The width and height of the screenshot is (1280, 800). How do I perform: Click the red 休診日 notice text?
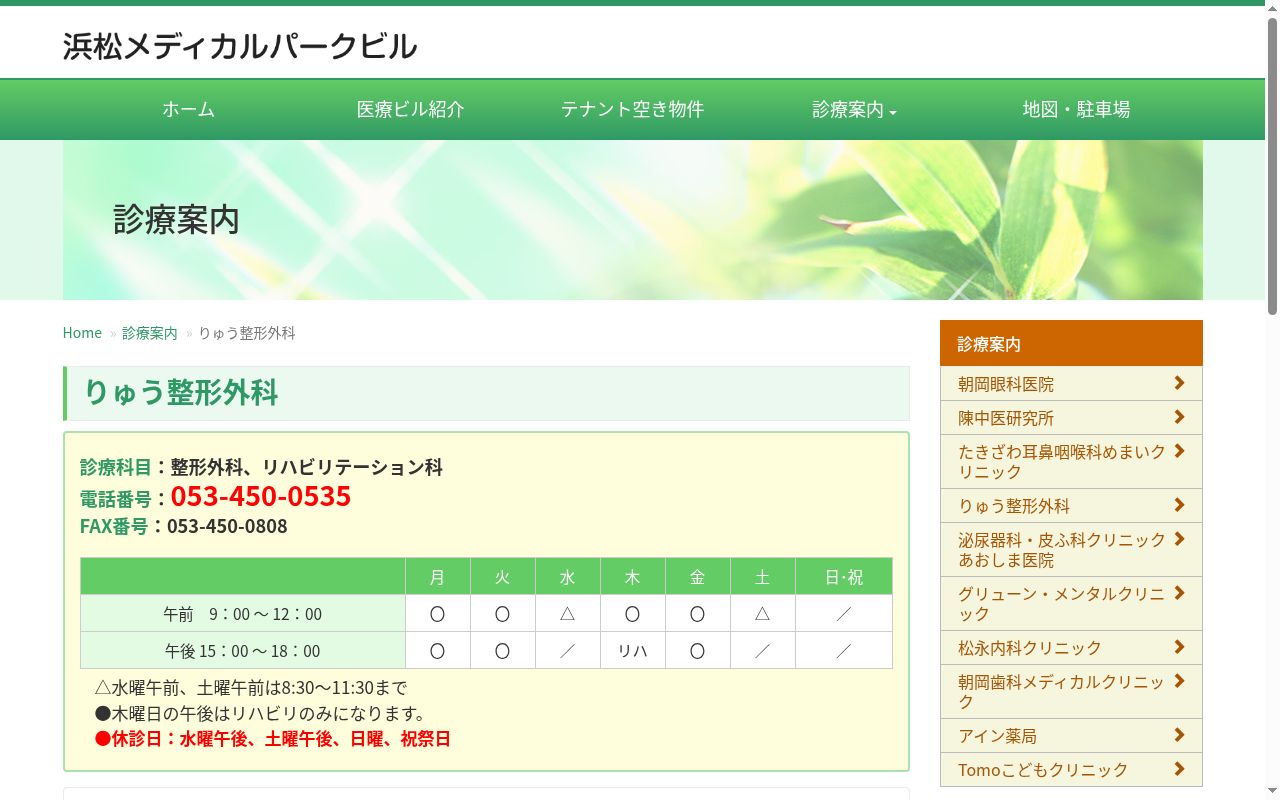(273, 739)
